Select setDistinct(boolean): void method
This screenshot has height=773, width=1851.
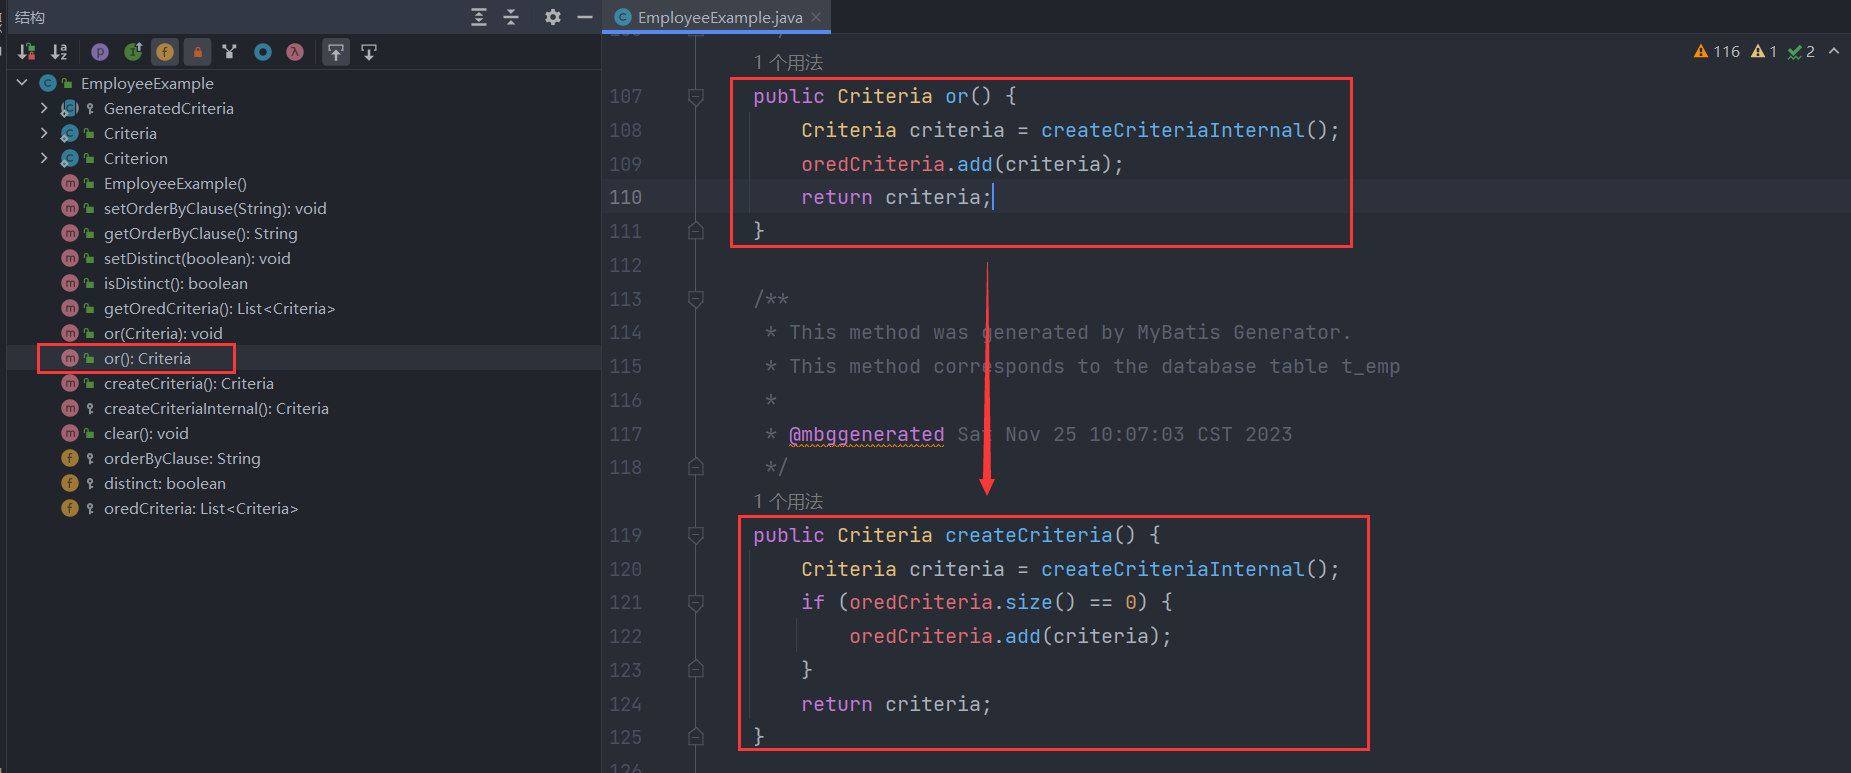[x=197, y=258]
